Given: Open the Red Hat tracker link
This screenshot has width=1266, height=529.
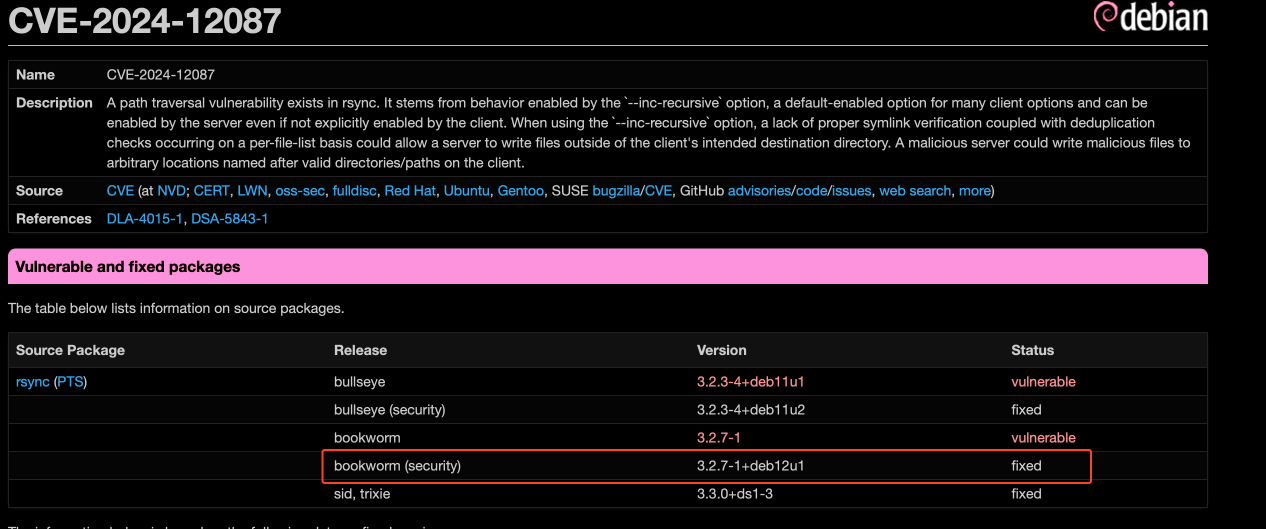Looking at the screenshot, I should (410, 191).
